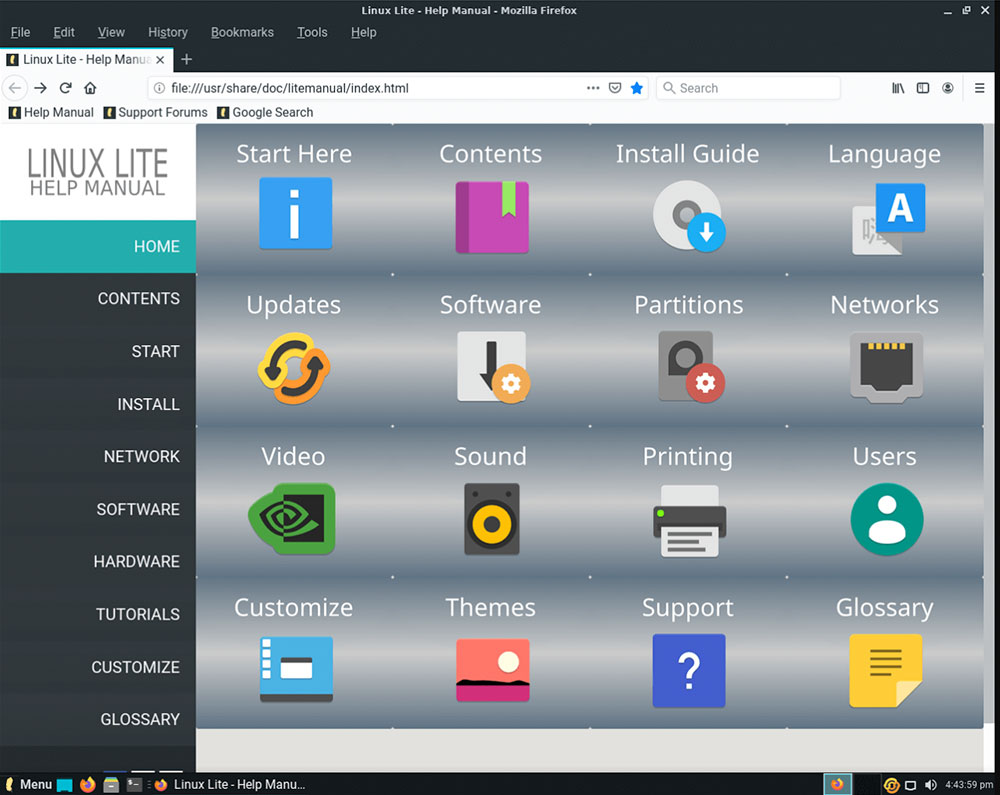
Task: Reload the current page
Action: click(66, 88)
